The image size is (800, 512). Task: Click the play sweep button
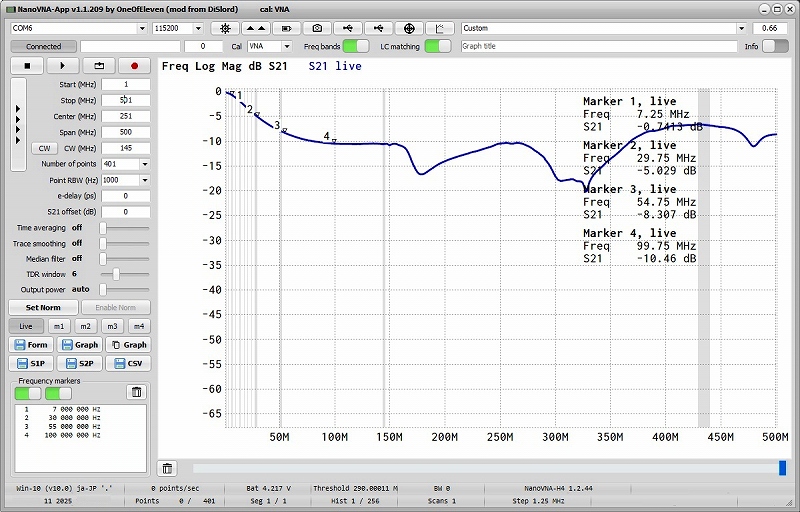pos(63,65)
